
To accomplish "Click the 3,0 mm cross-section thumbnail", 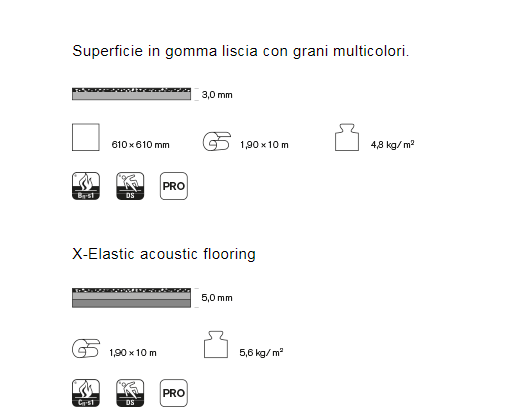I will [131, 94].
